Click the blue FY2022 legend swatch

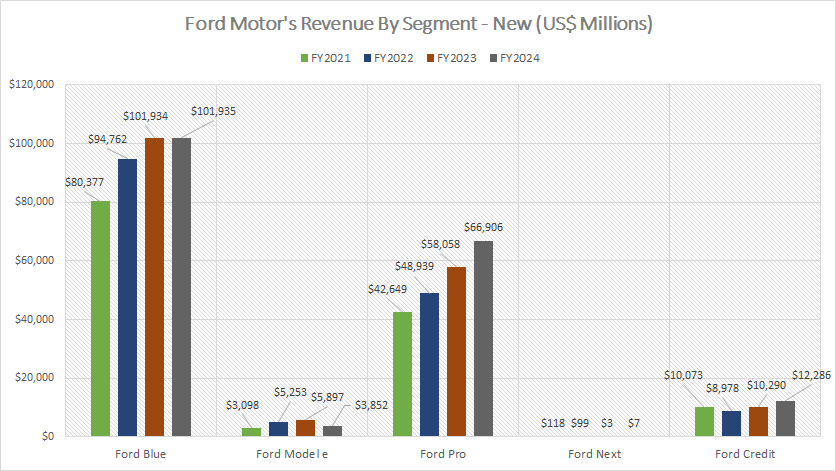367,58
